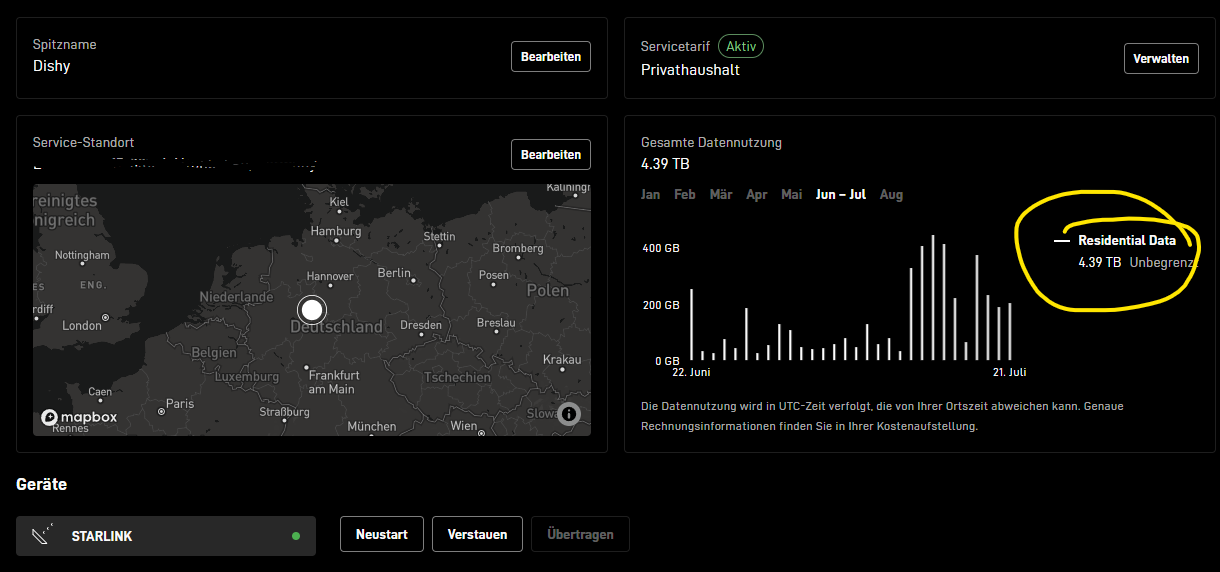Image resolution: width=1220 pixels, height=572 pixels.
Task: Click the disabled Übertragen button
Action: pos(580,534)
